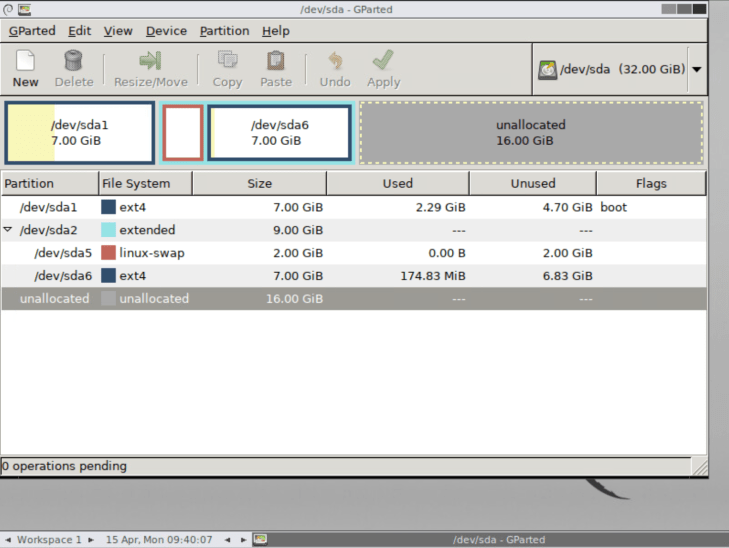Click the window resize grip at bottom-right corner
This screenshot has width=729, height=548.
pyautogui.click(x=700, y=467)
